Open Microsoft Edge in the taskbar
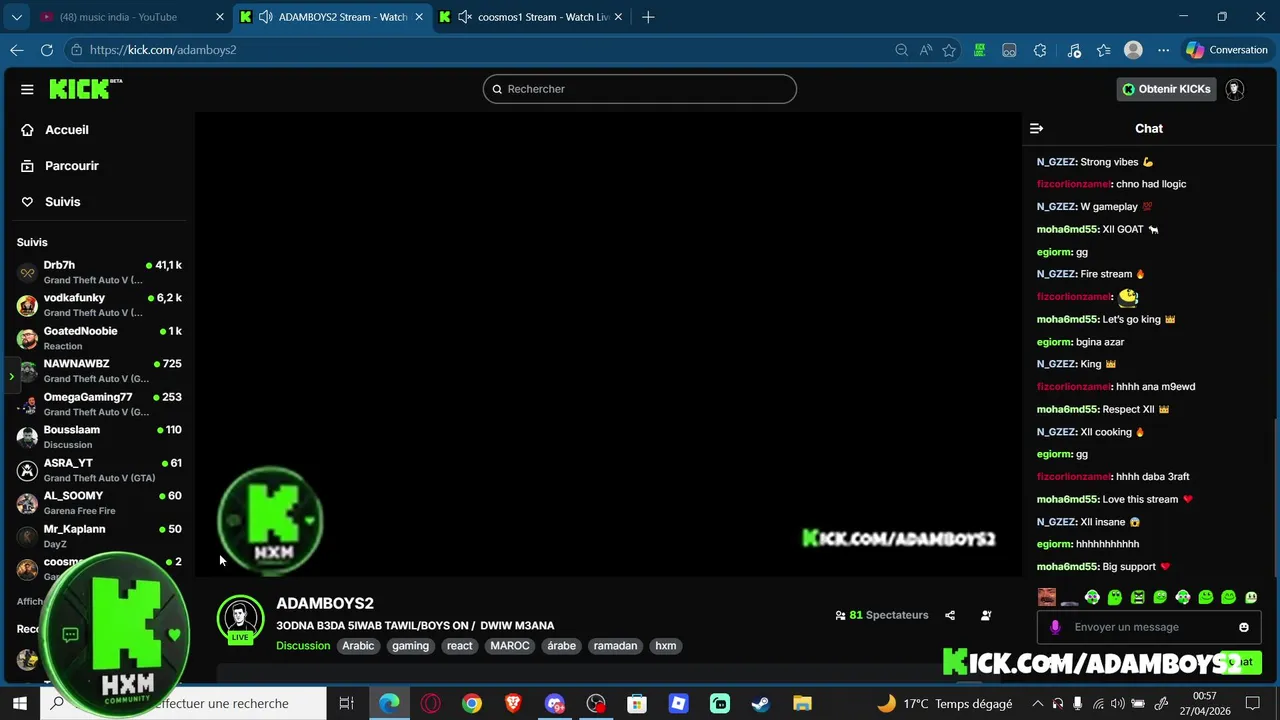 point(389,703)
